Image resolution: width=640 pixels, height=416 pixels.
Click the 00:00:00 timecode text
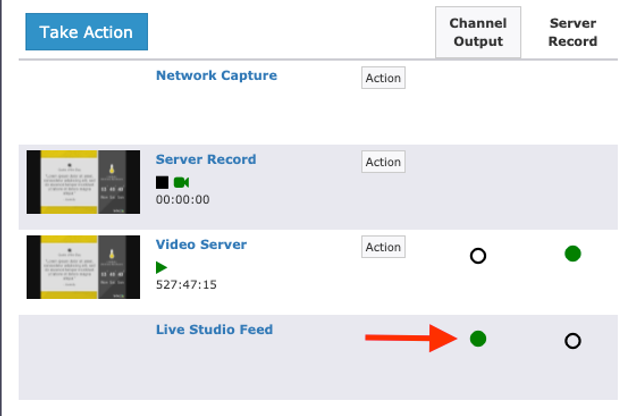[182, 200]
